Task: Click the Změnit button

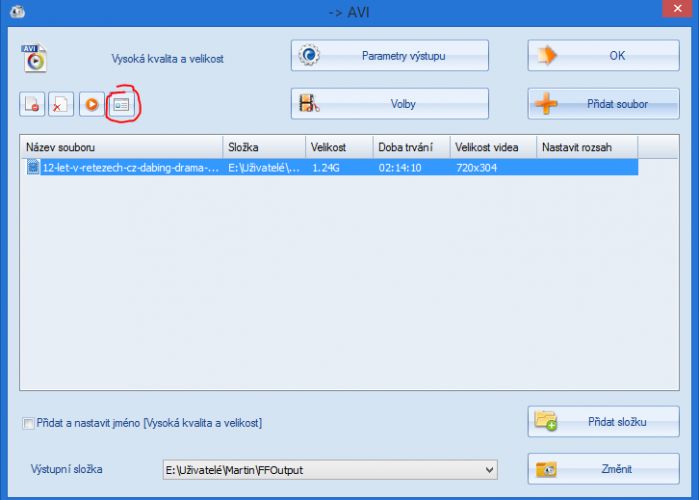Action: pos(604,469)
